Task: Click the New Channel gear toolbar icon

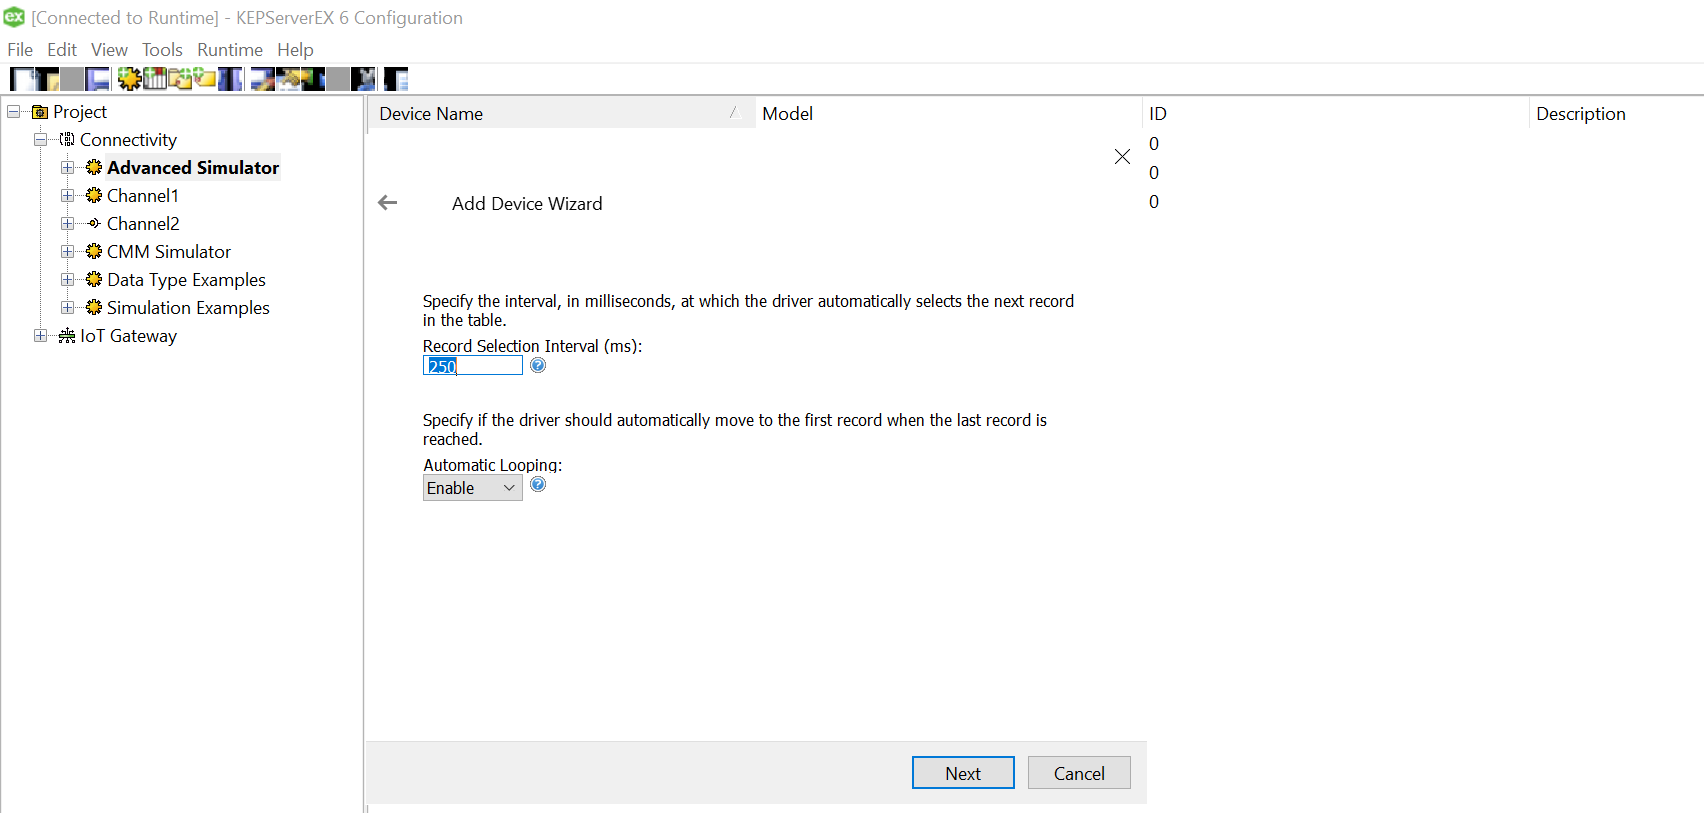Action: (129, 79)
